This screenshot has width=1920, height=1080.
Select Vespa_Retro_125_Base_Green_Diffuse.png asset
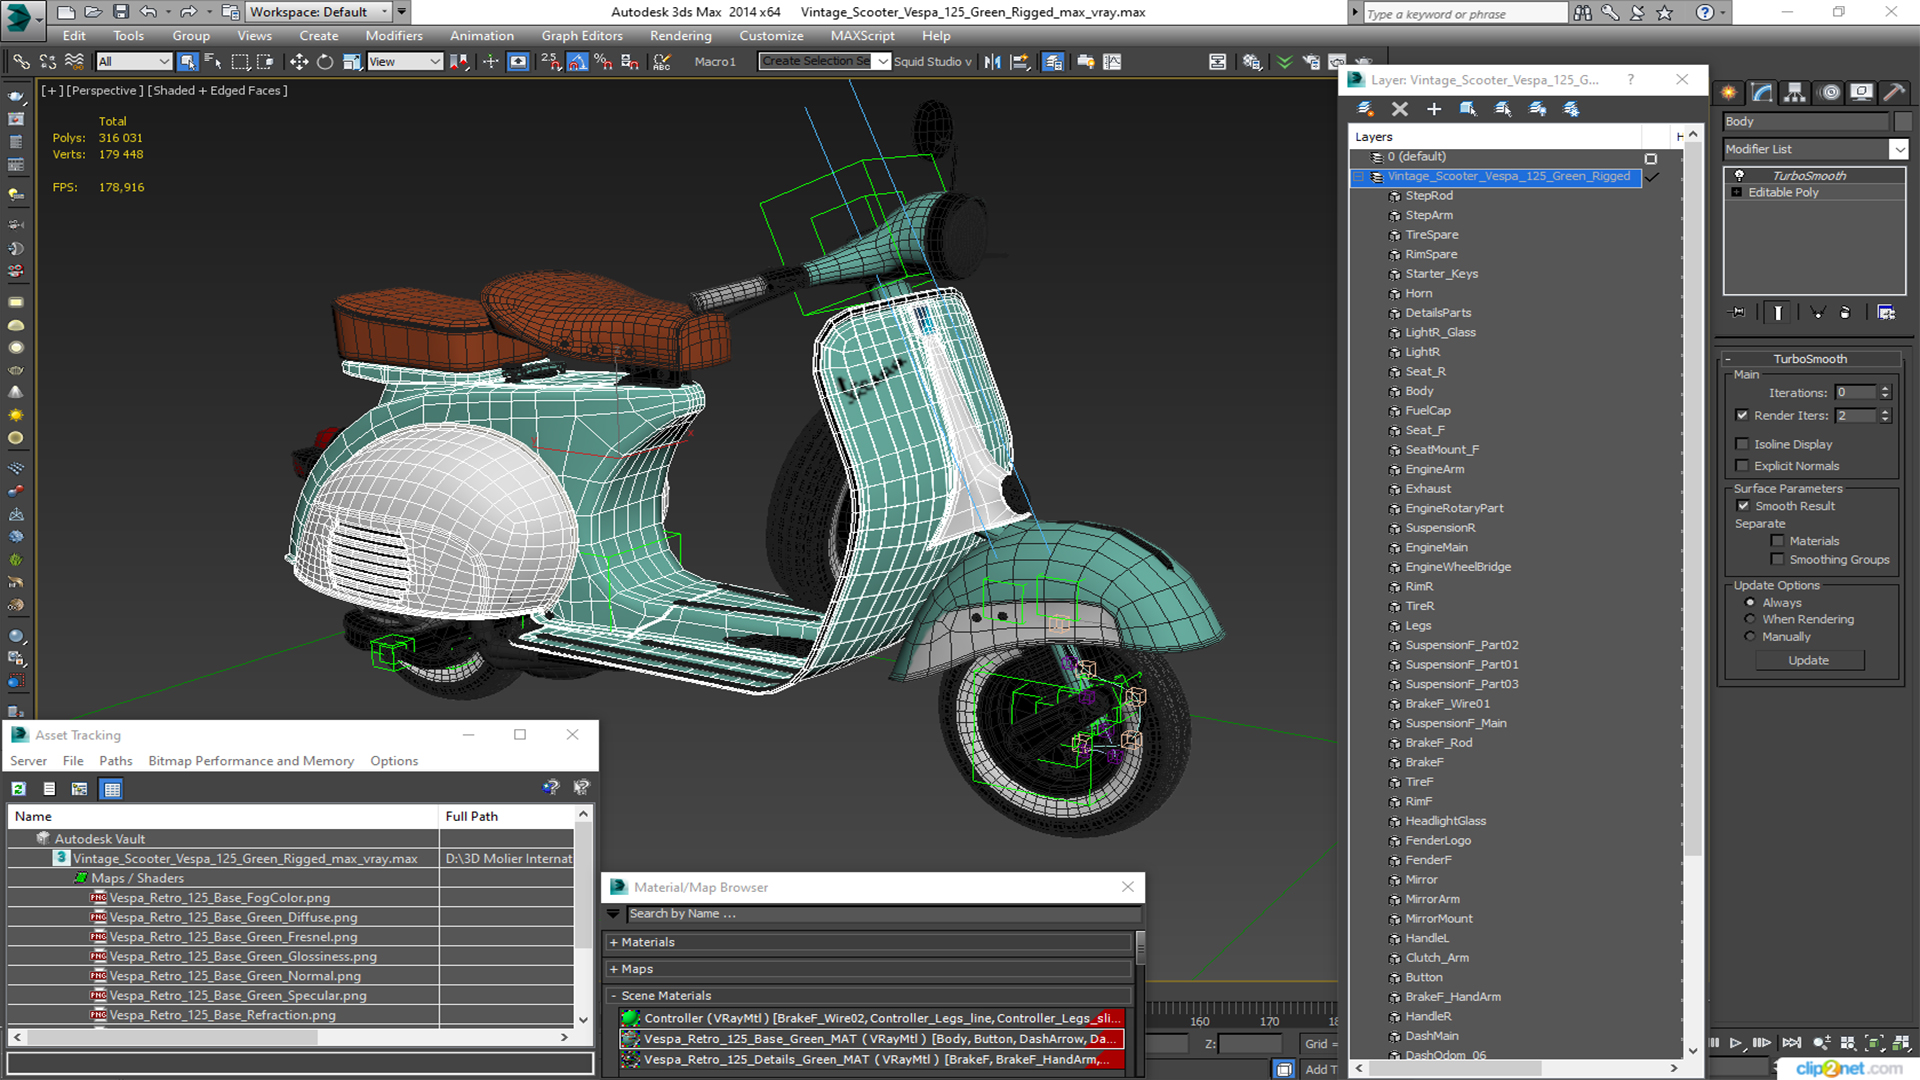232,917
